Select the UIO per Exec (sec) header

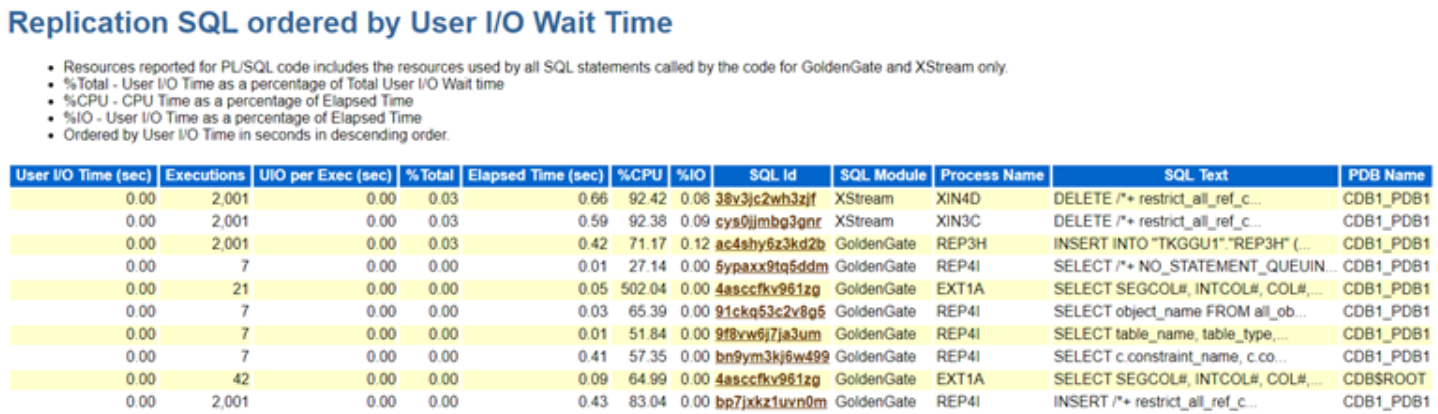click(325, 176)
